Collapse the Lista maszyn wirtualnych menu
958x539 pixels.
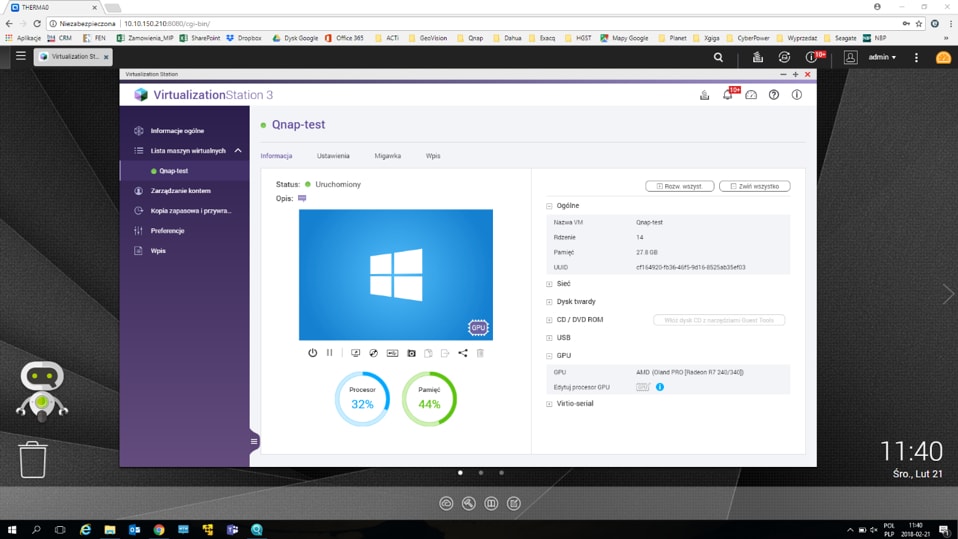(238, 151)
